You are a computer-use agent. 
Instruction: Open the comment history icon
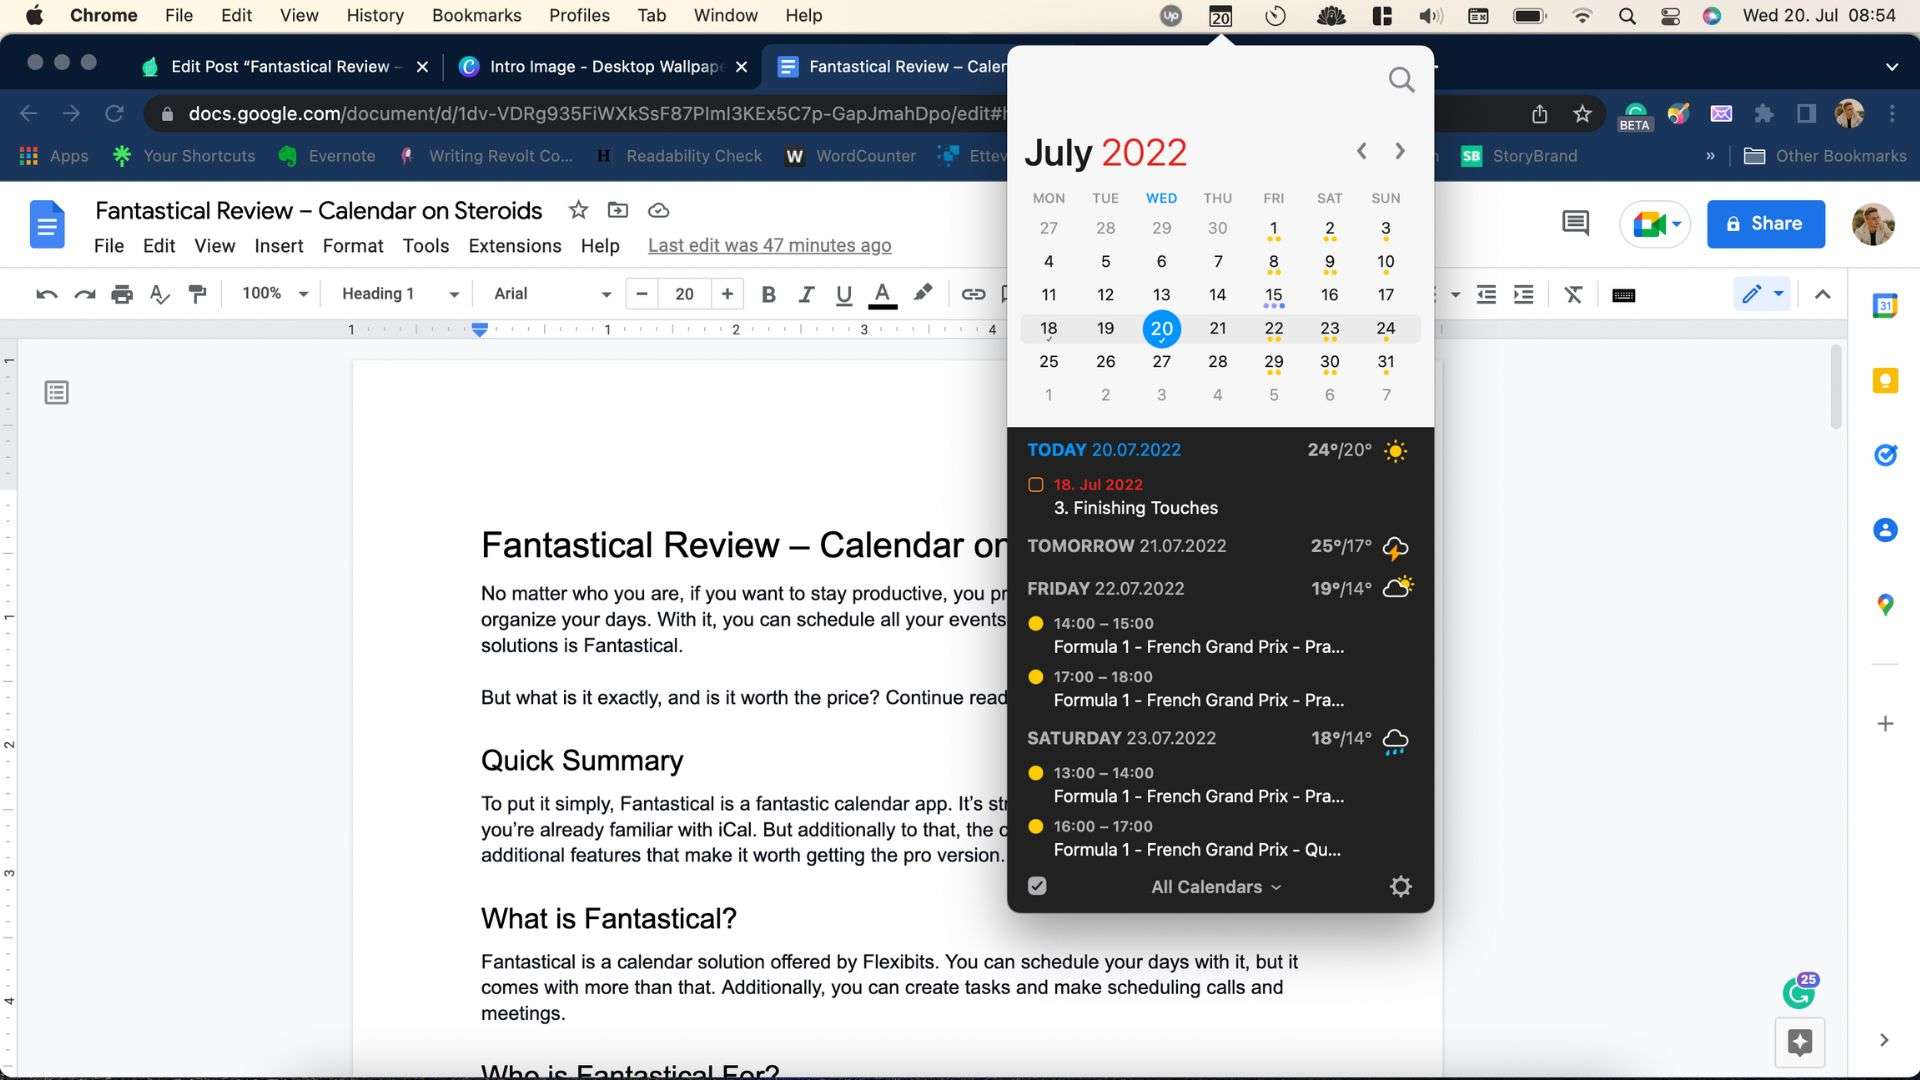click(1575, 223)
